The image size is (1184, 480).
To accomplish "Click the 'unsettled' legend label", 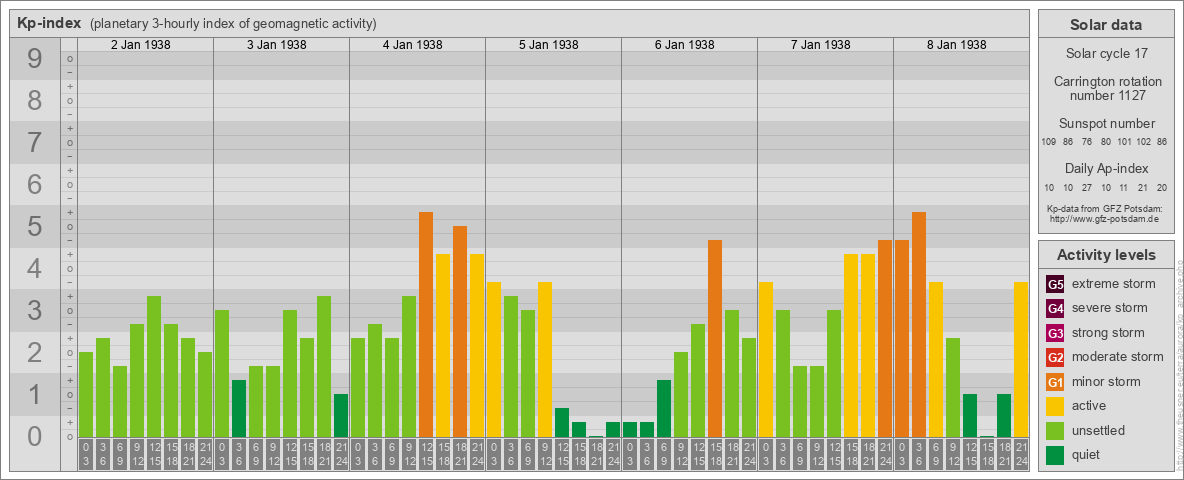I will [1099, 430].
